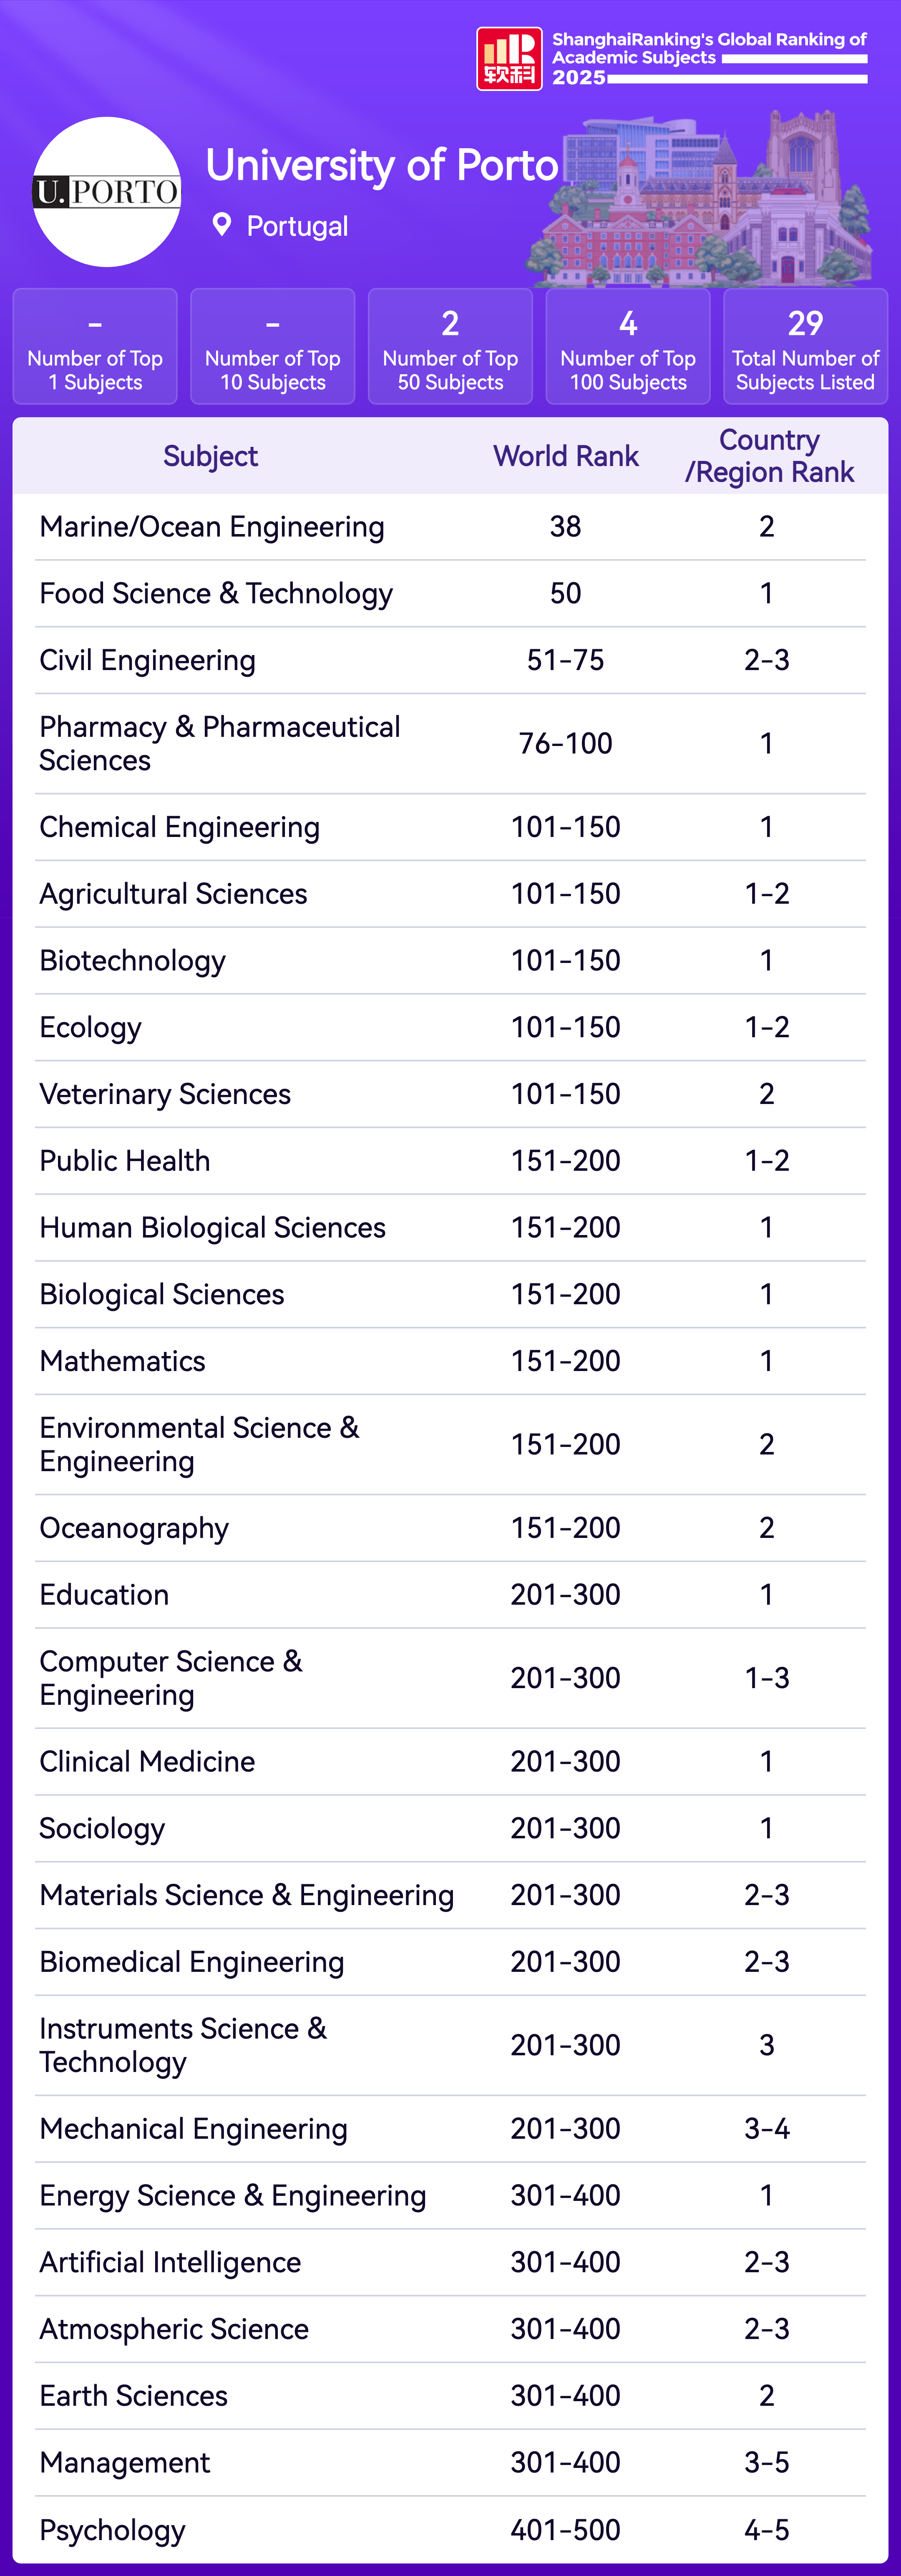Screen dimensions: 901x2576
Task: Click the Number of Top 1 Subjects card
Action: coord(95,346)
